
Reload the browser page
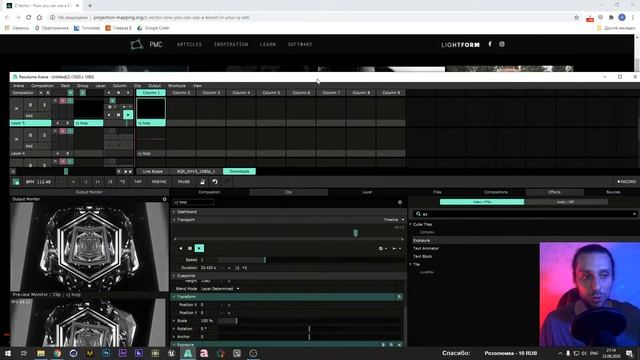pyautogui.click(x=28, y=18)
